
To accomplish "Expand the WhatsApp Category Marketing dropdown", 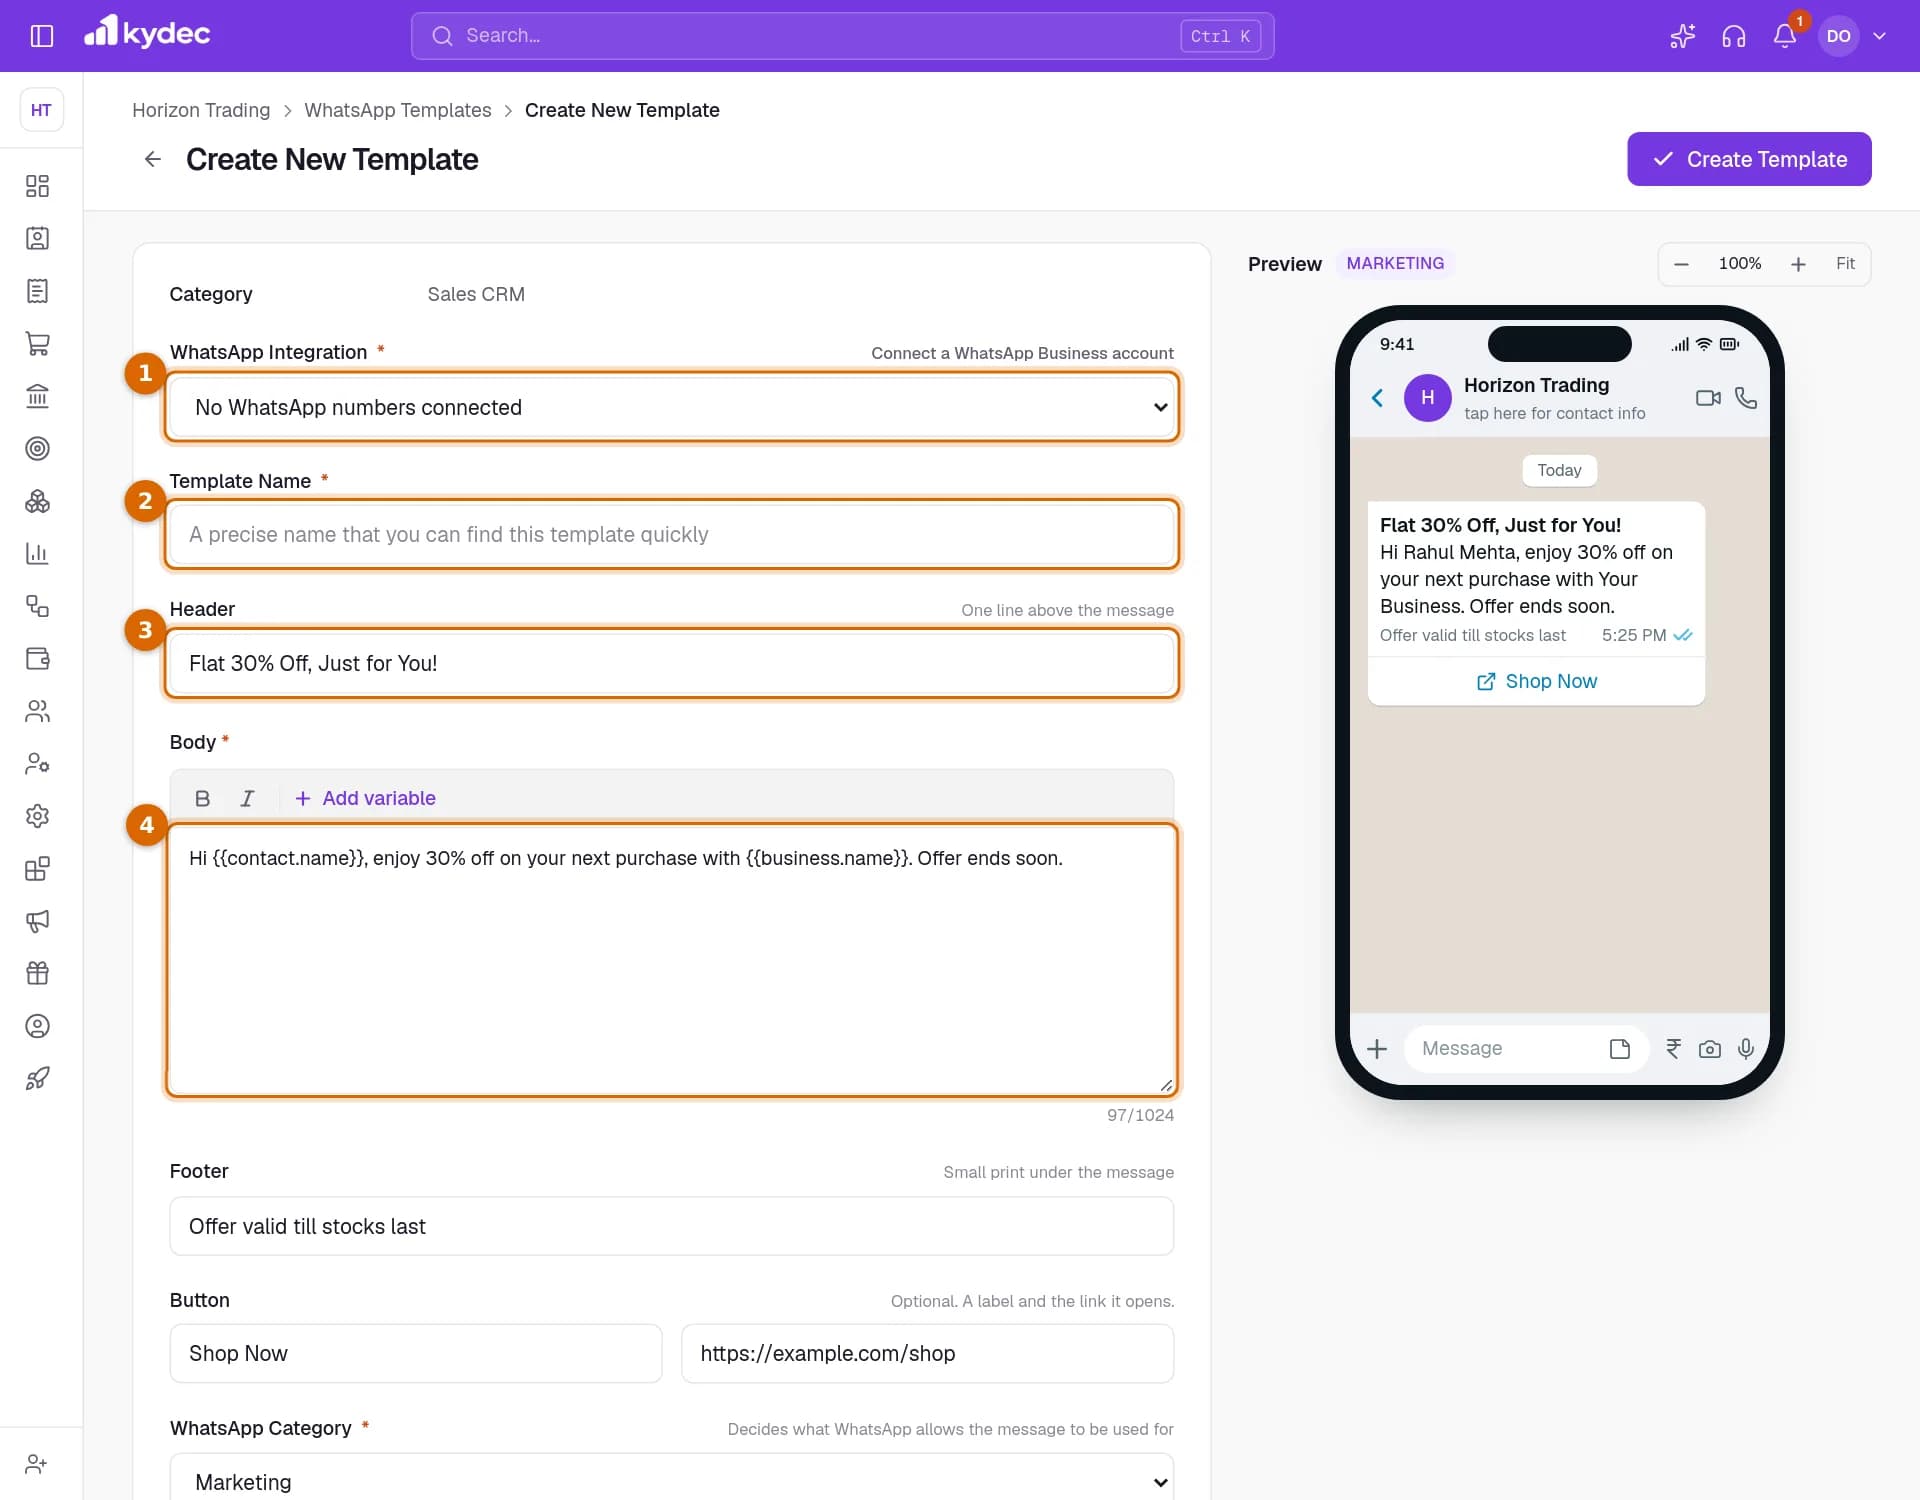I will pyautogui.click(x=672, y=1481).
